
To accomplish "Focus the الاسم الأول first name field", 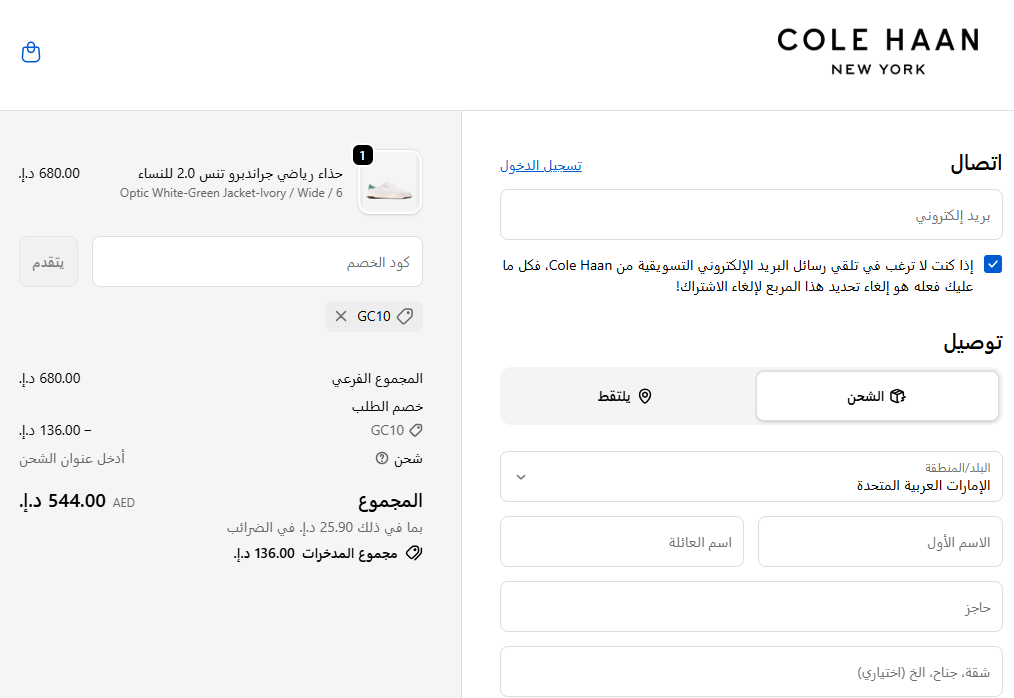I will tap(880, 542).
